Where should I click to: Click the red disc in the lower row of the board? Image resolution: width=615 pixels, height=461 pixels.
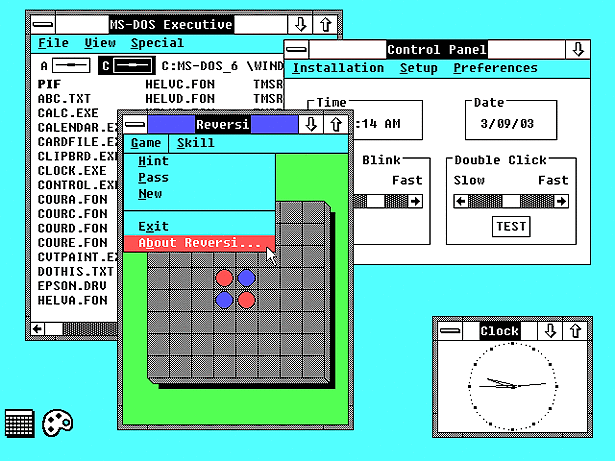[x=247, y=300]
